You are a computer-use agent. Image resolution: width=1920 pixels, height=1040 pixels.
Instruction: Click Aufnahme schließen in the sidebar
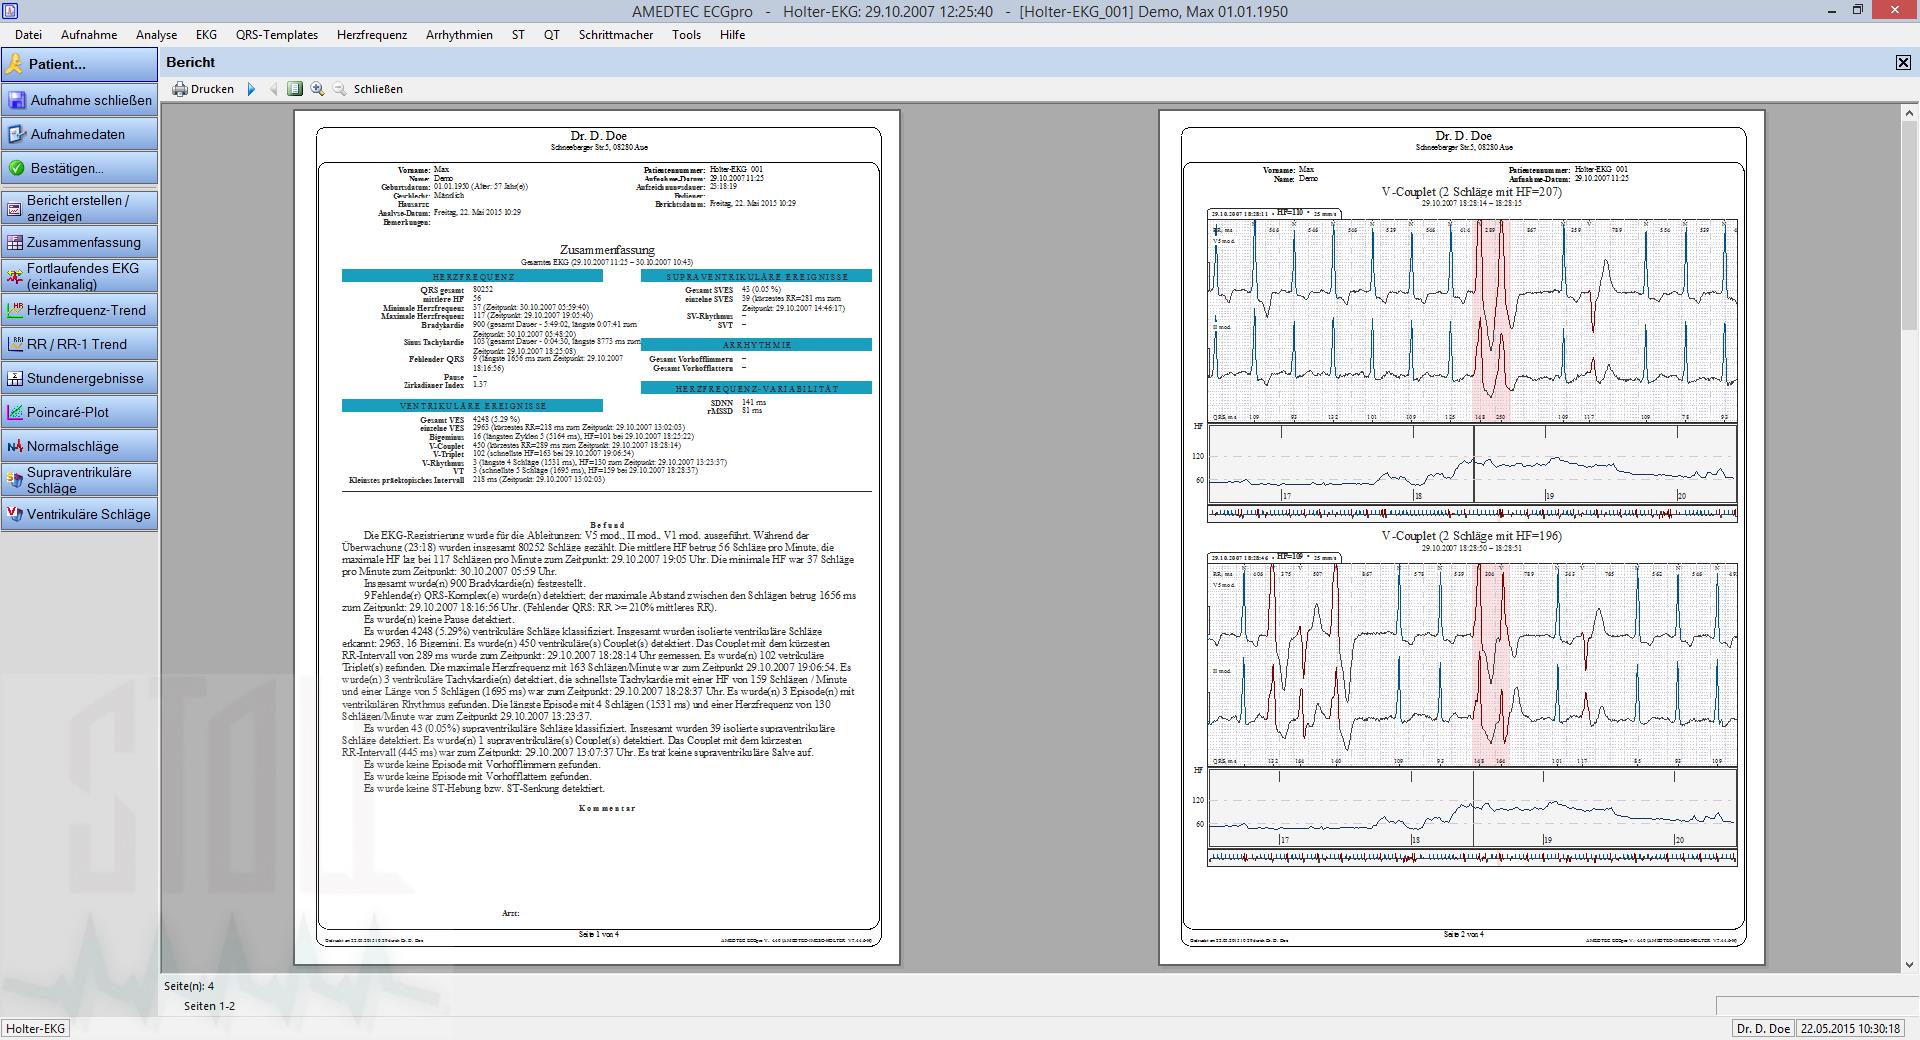[x=80, y=100]
